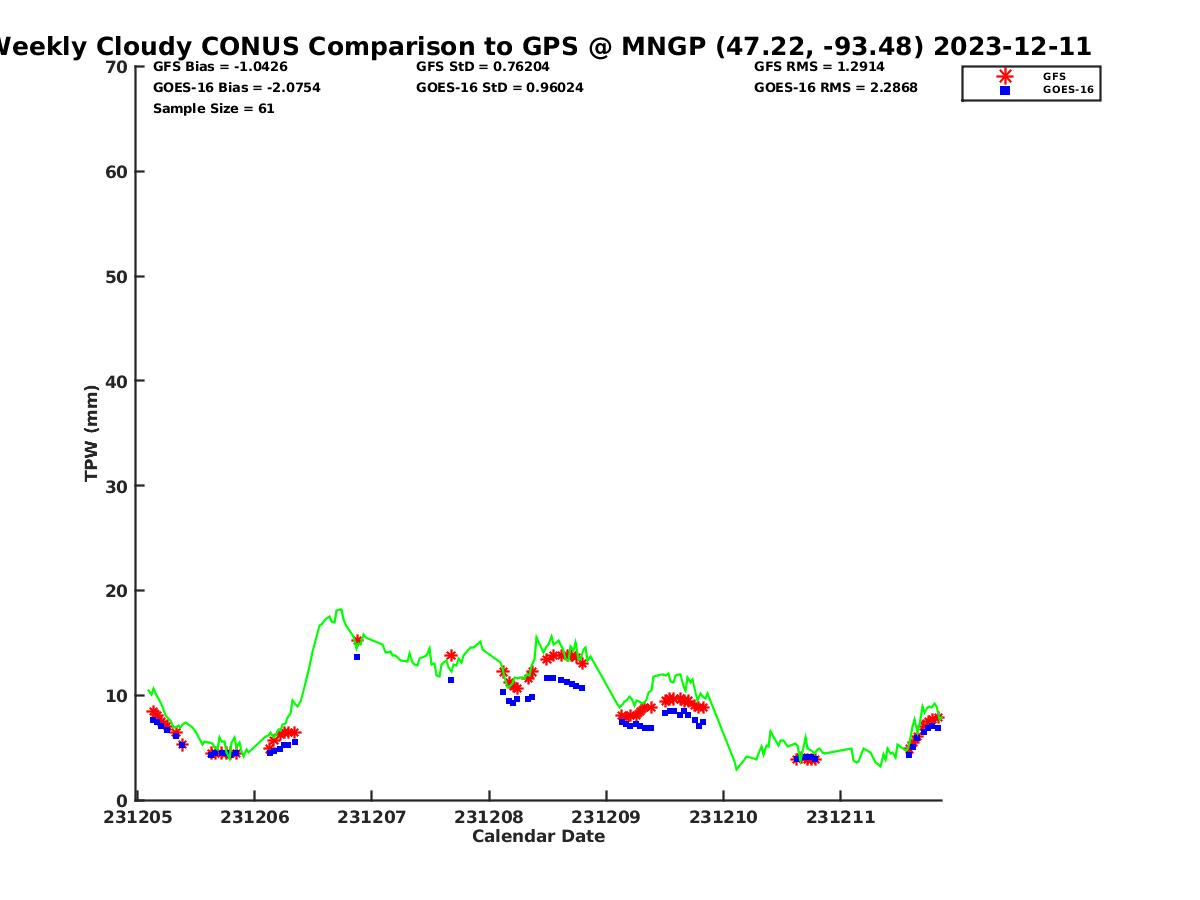1200x900 pixels.
Task: Click the 231208 x-axis tick label
Action: coord(489,817)
